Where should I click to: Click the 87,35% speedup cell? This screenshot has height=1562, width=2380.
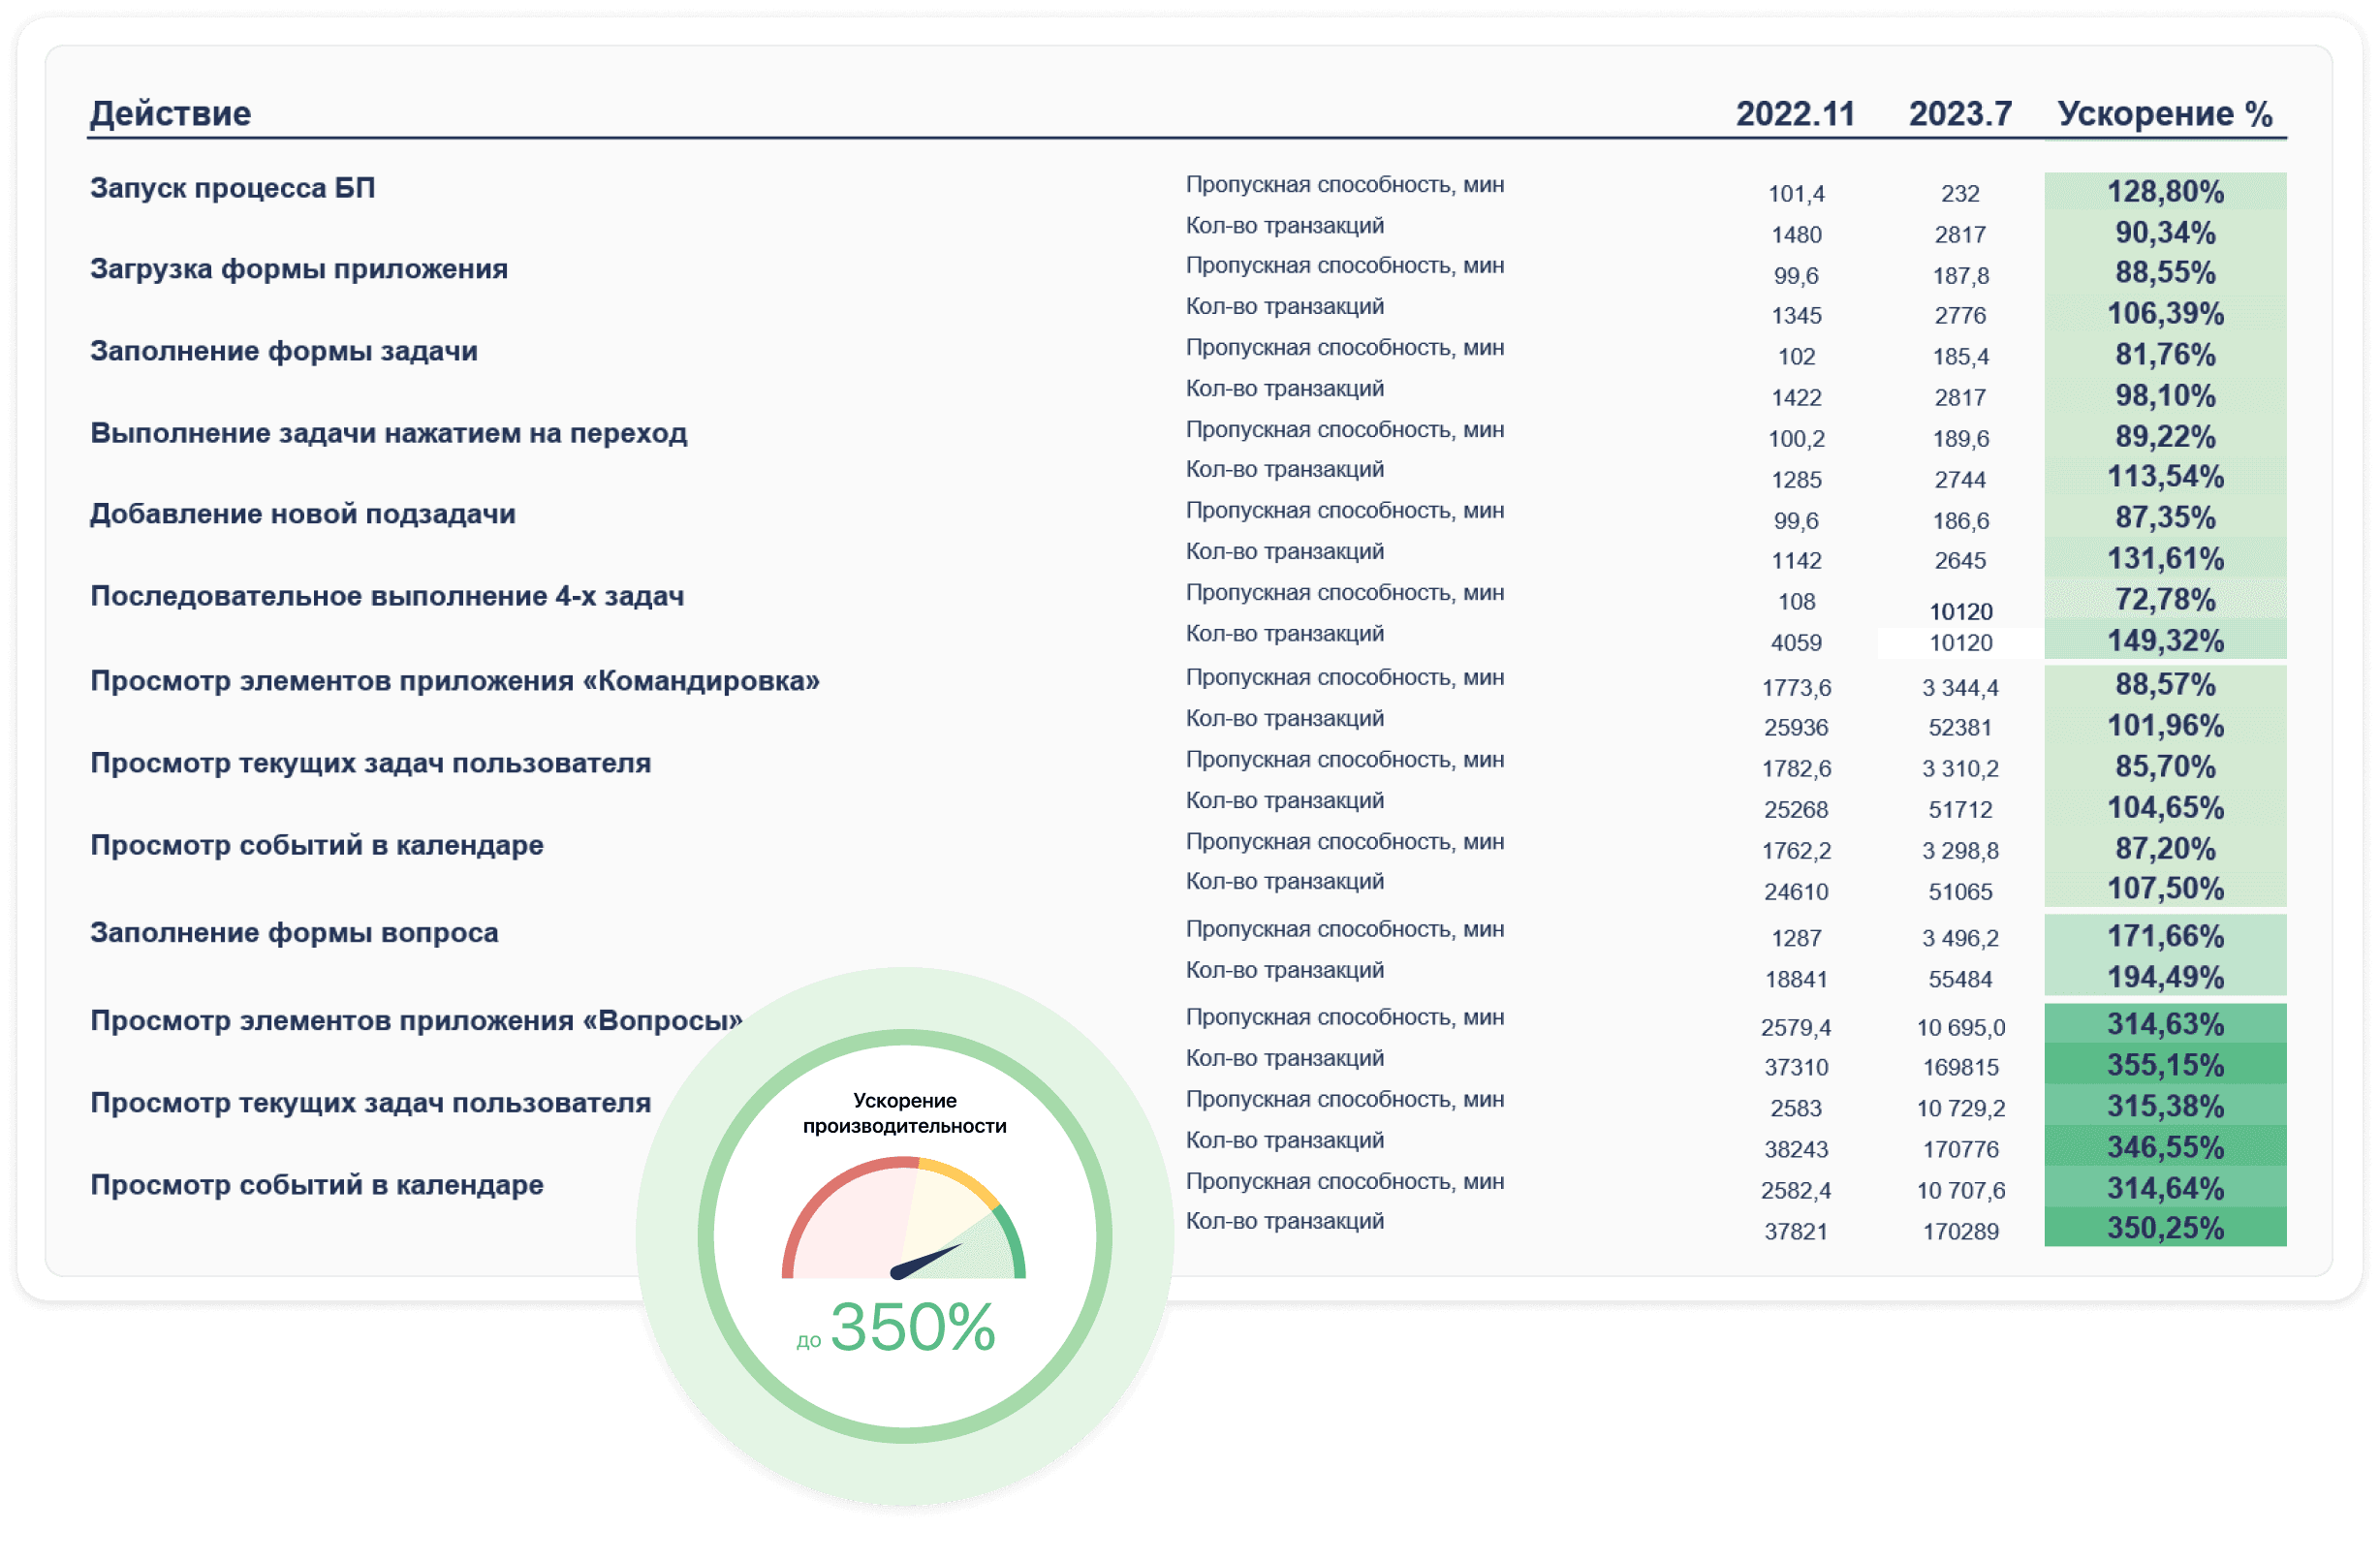coord(2165,518)
